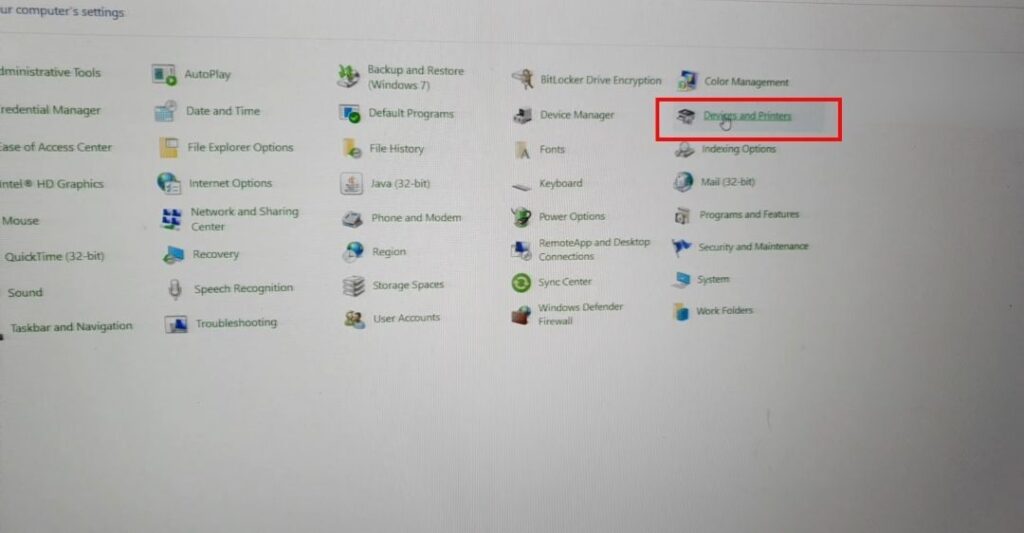Click the Security and Maintenance flag icon
The image size is (1024, 533).
(683, 247)
